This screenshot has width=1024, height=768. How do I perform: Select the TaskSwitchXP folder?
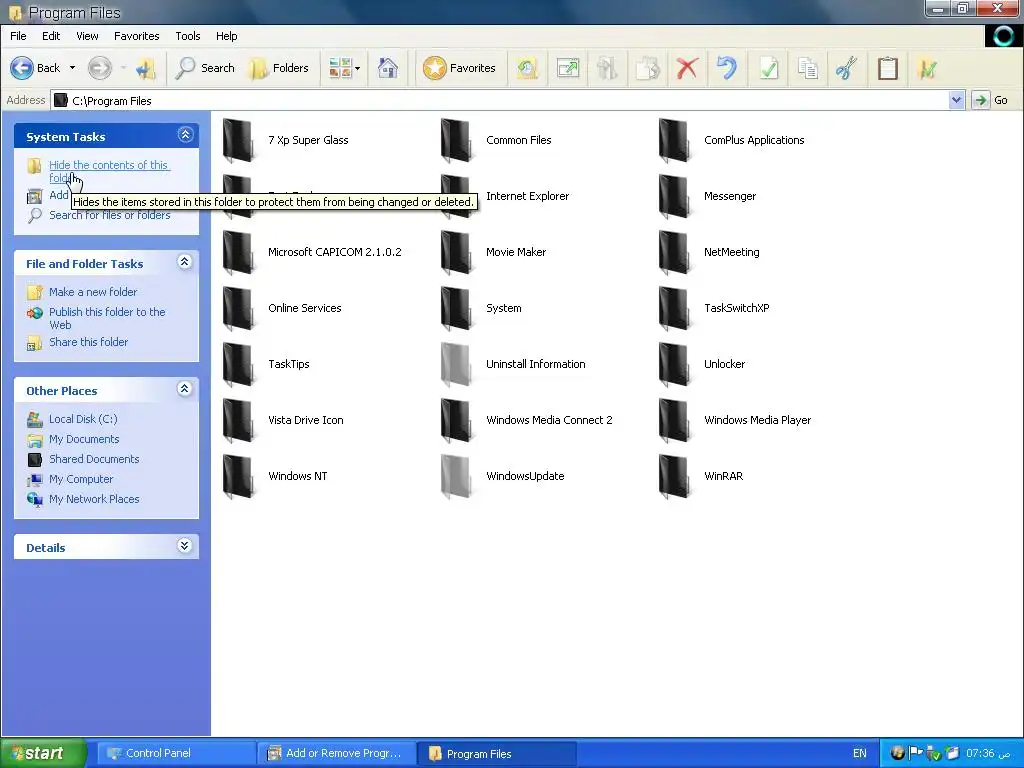pyautogui.click(x=714, y=308)
